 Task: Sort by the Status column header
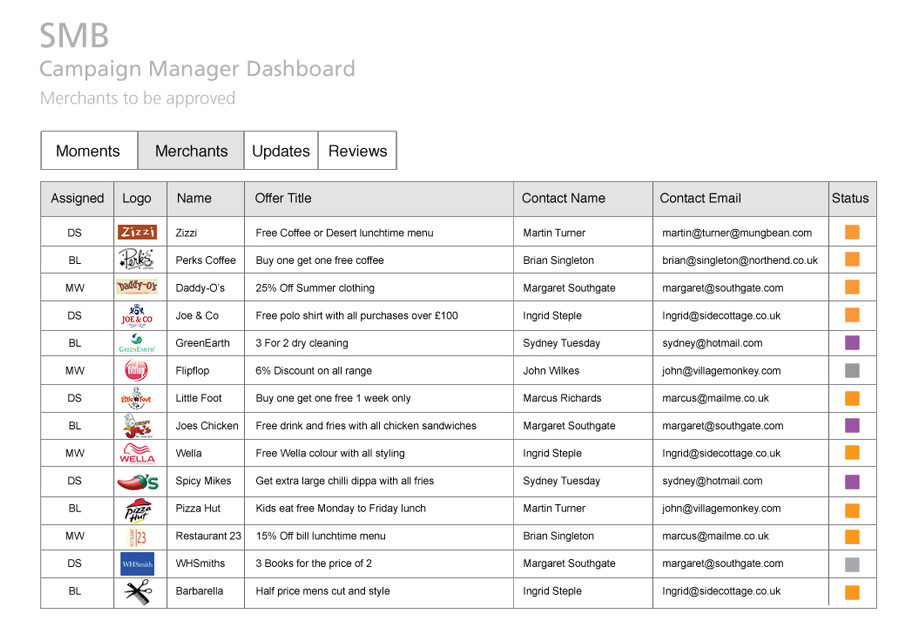coord(850,198)
